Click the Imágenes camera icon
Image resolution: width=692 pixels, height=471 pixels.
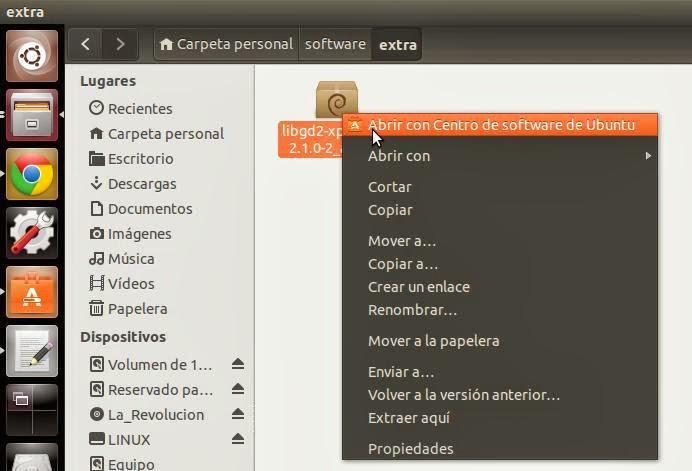96,233
